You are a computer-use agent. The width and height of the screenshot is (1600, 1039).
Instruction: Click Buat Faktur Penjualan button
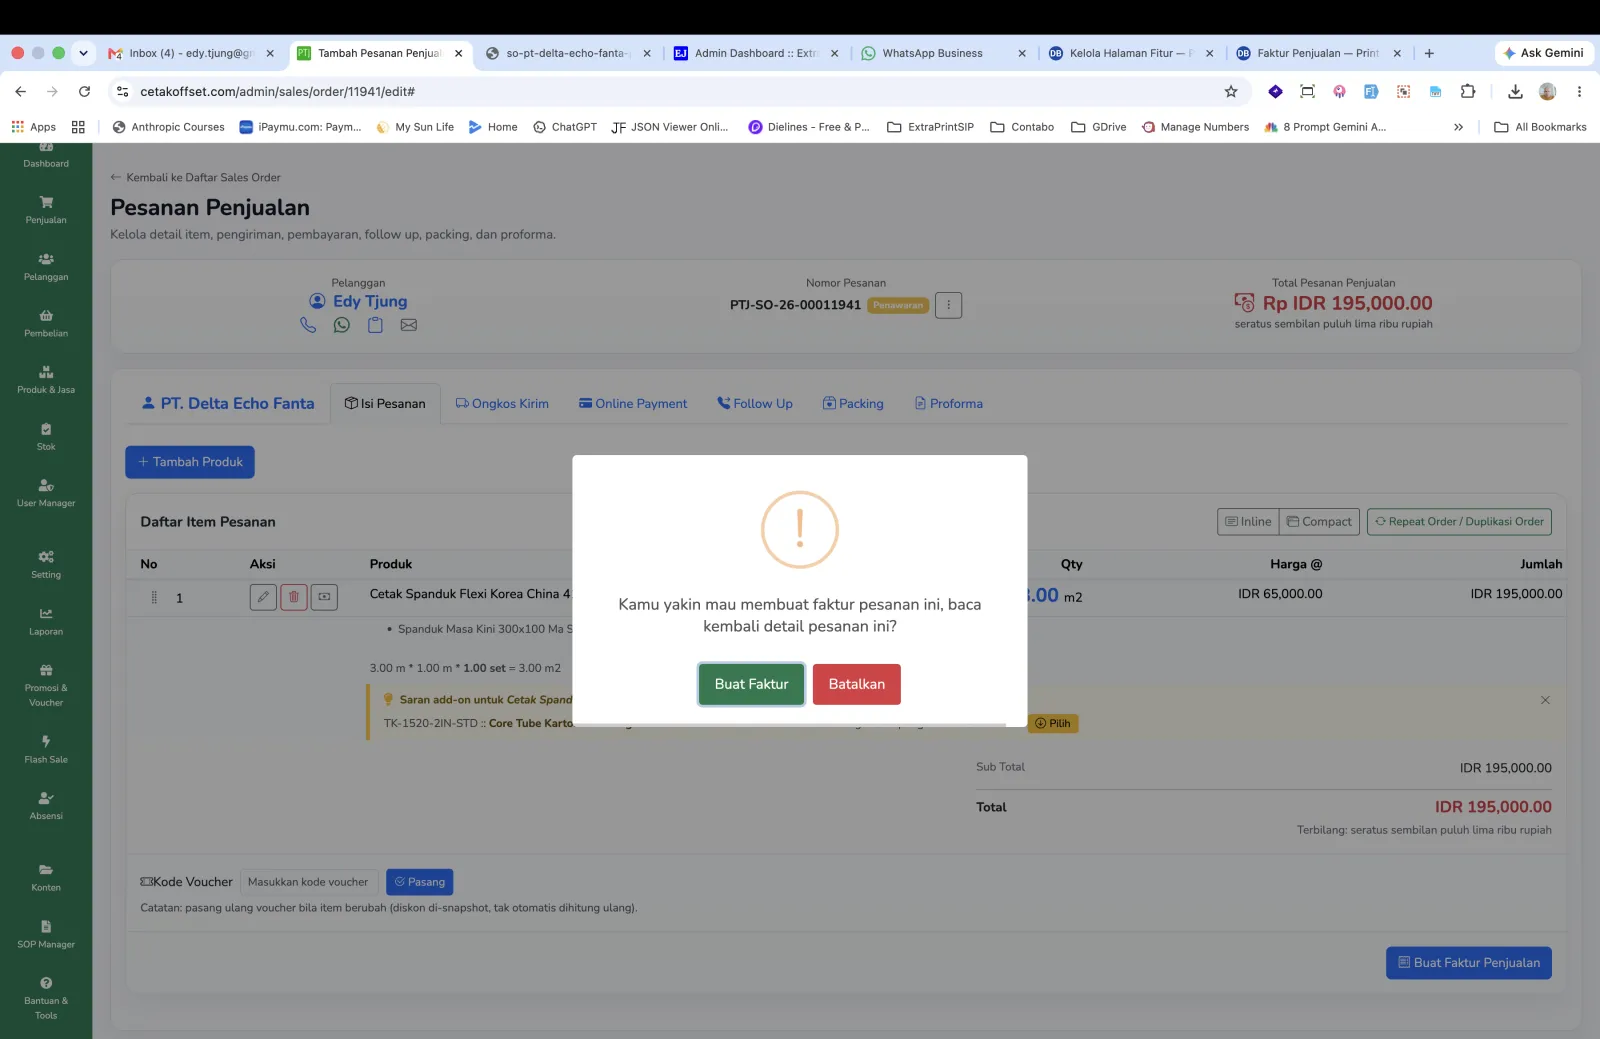click(x=1468, y=963)
